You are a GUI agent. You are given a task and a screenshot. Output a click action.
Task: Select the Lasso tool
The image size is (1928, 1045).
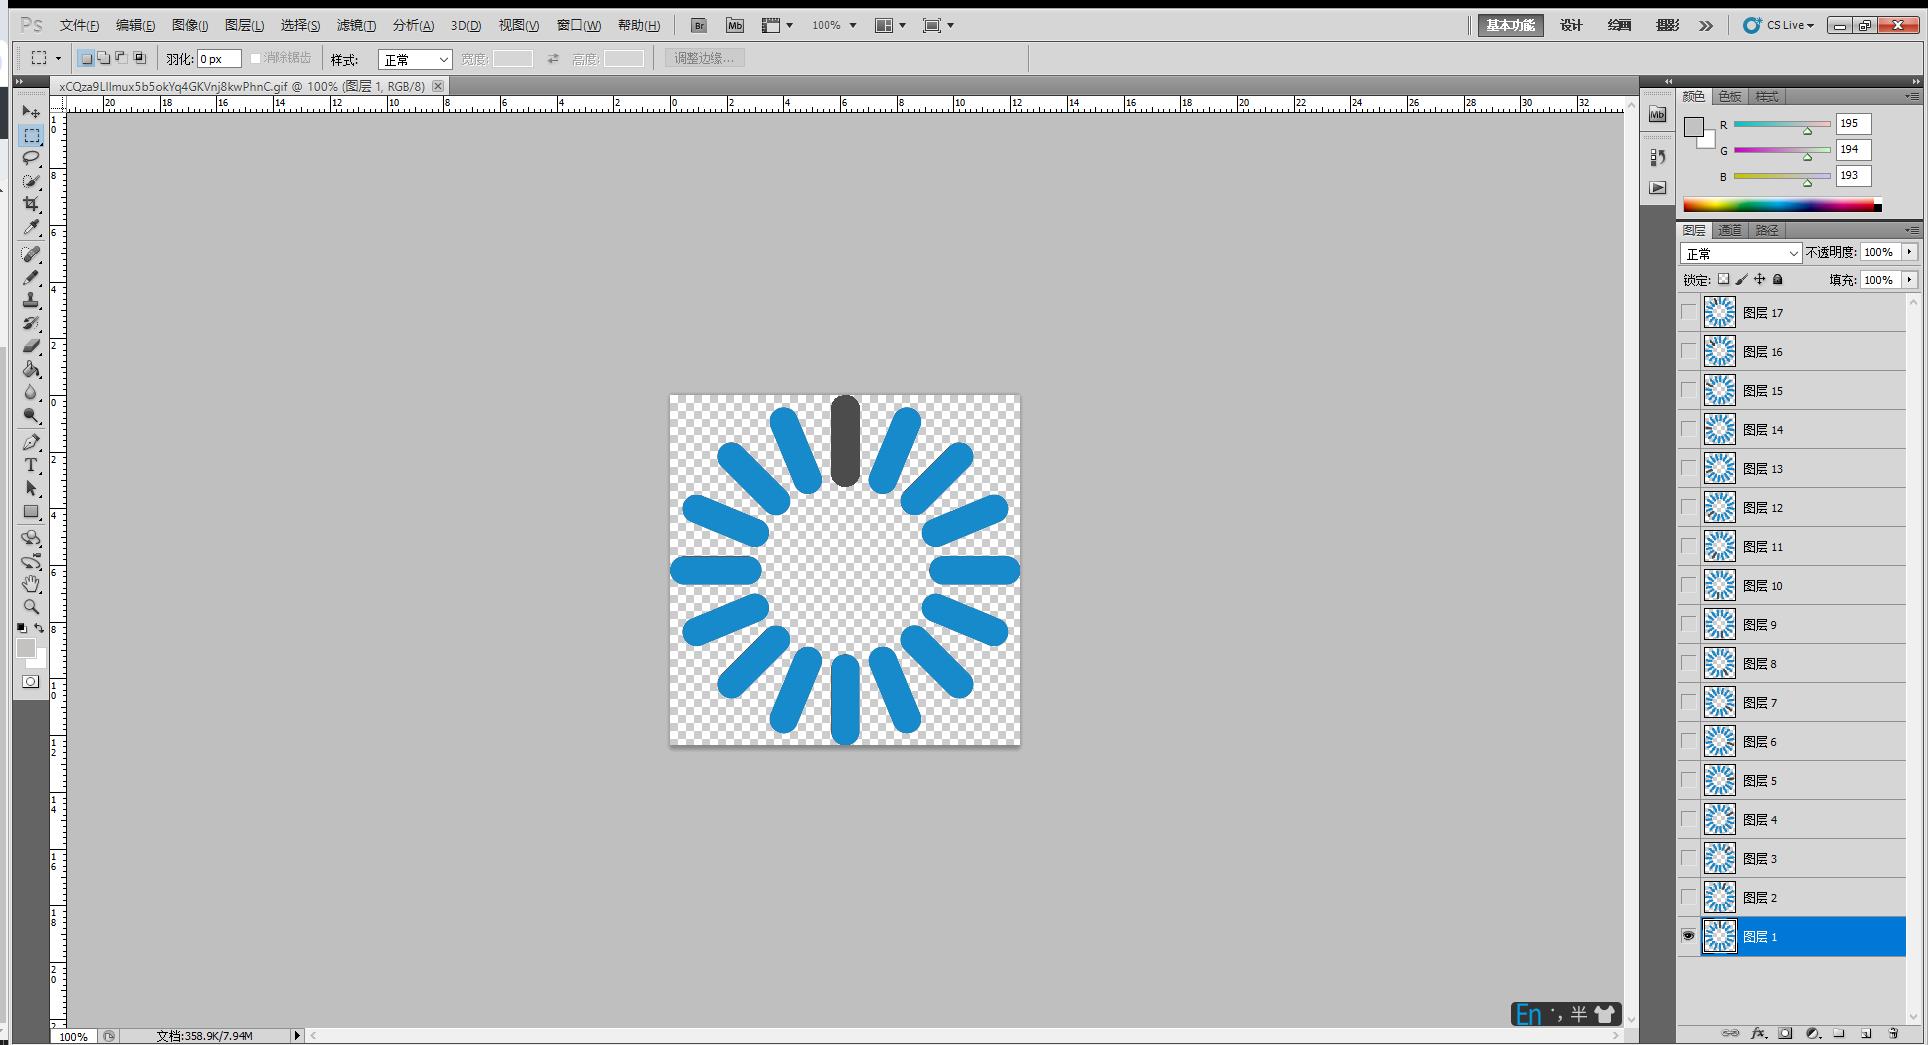[31, 158]
